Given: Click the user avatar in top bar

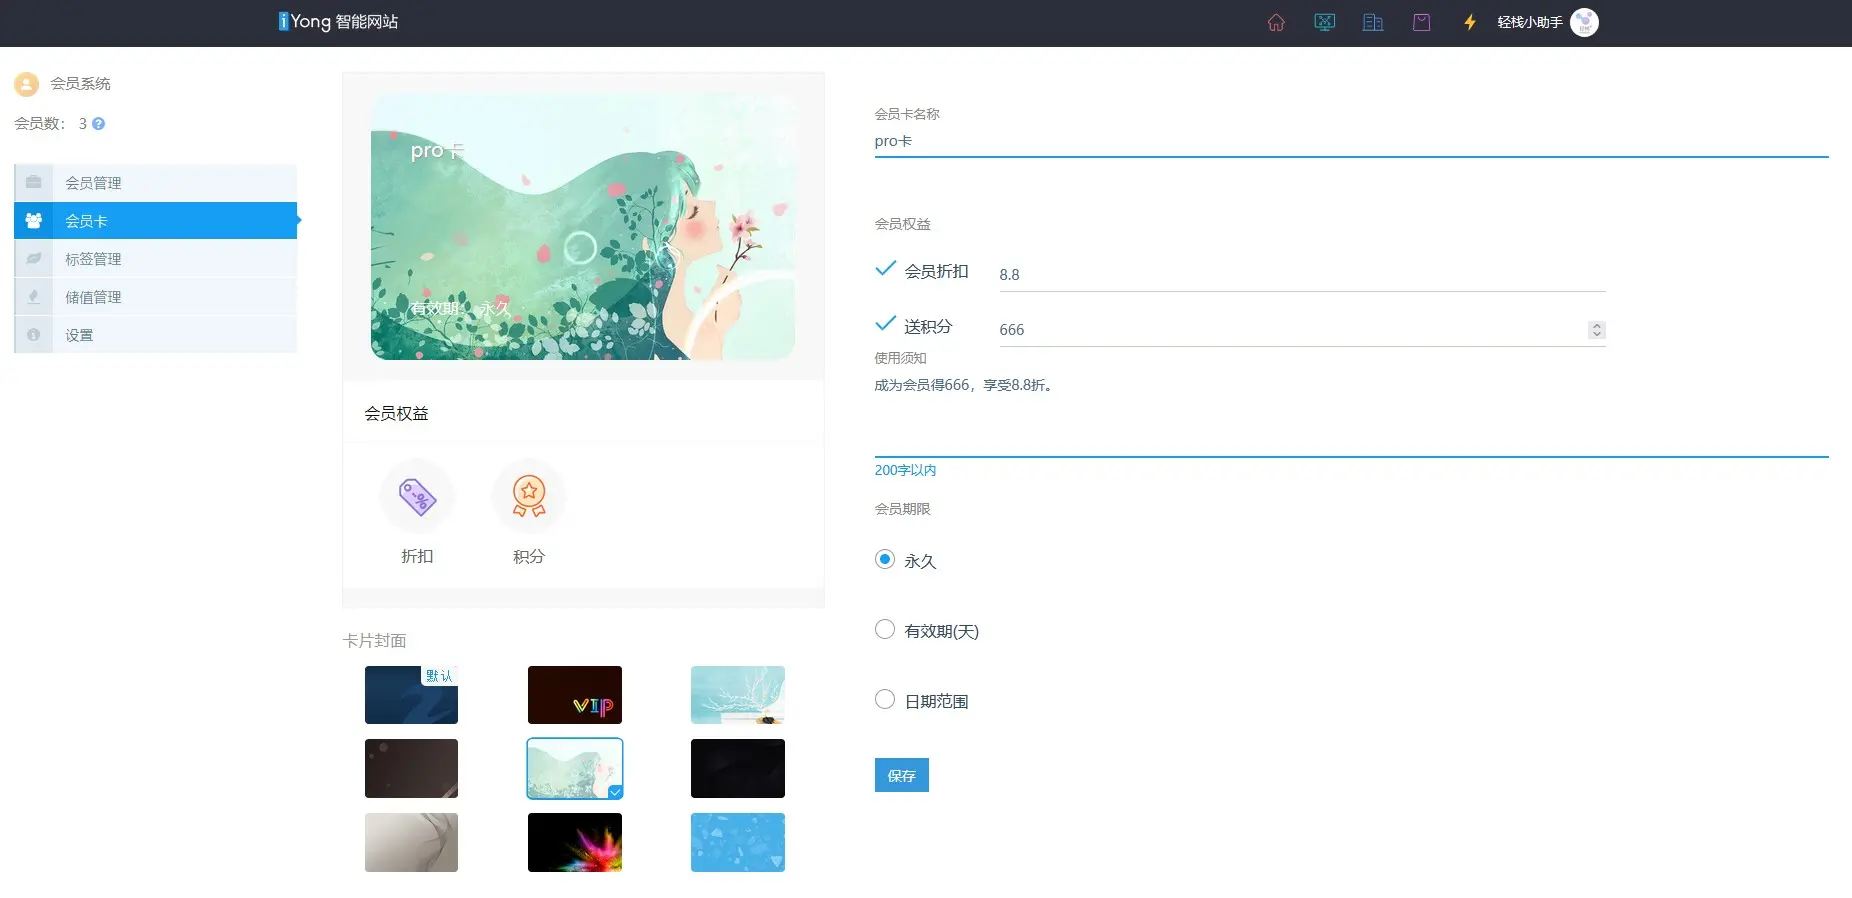Looking at the screenshot, I should (1584, 22).
